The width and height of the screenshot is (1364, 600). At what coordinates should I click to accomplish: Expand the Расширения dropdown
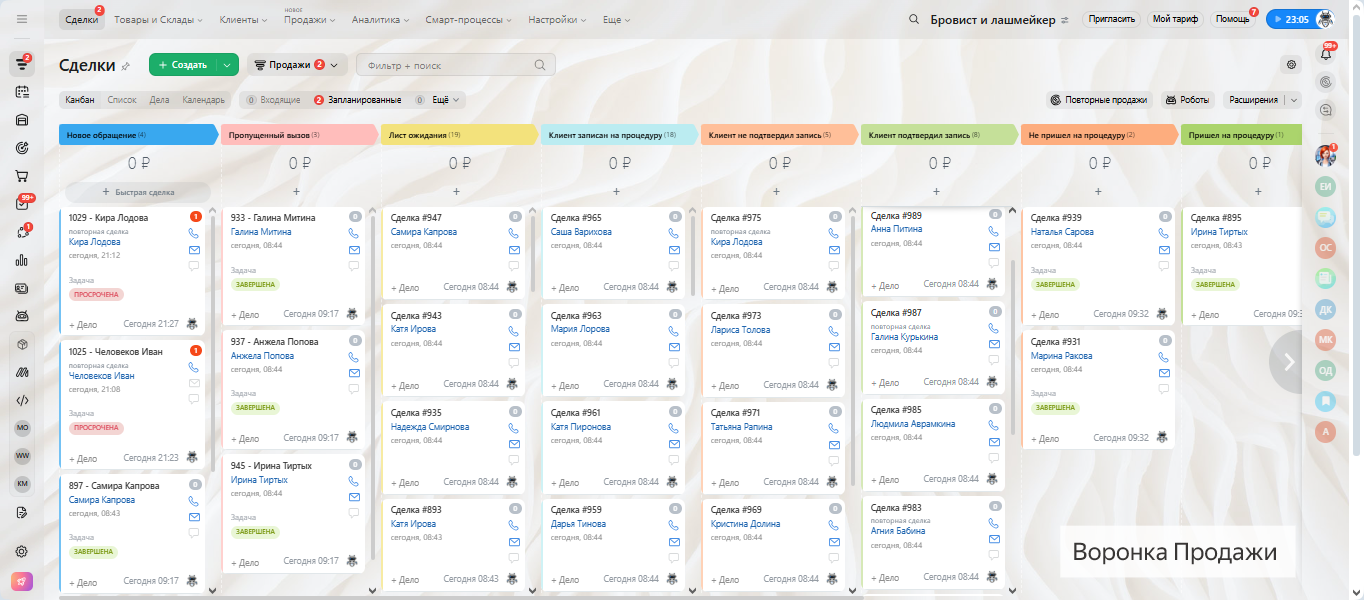pyautogui.click(x=1261, y=100)
